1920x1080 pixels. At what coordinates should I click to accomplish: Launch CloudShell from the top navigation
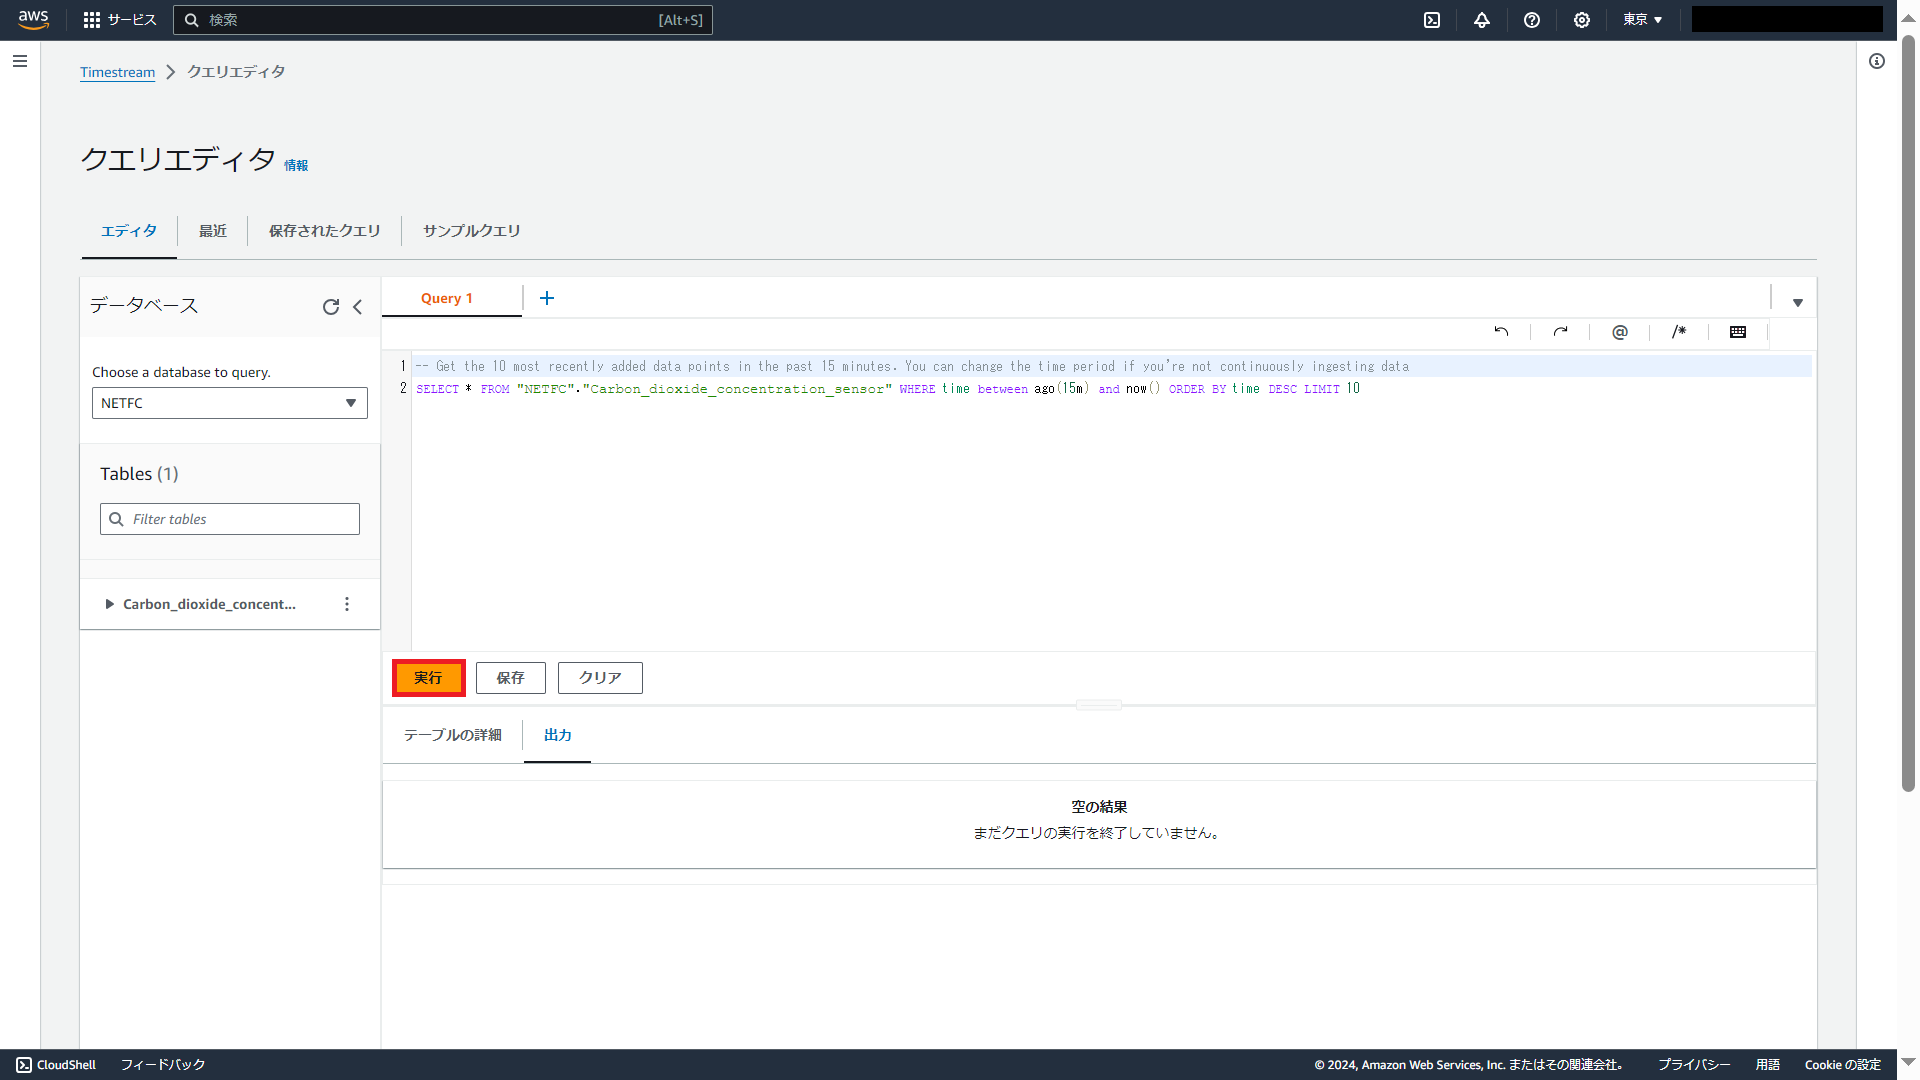1432,20
